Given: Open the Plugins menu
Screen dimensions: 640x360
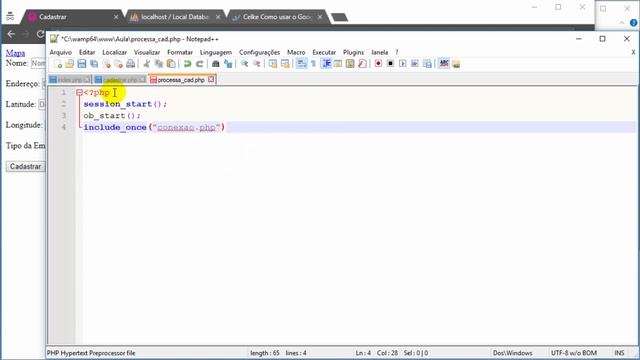Looking at the screenshot, I should (x=353, y=52).
